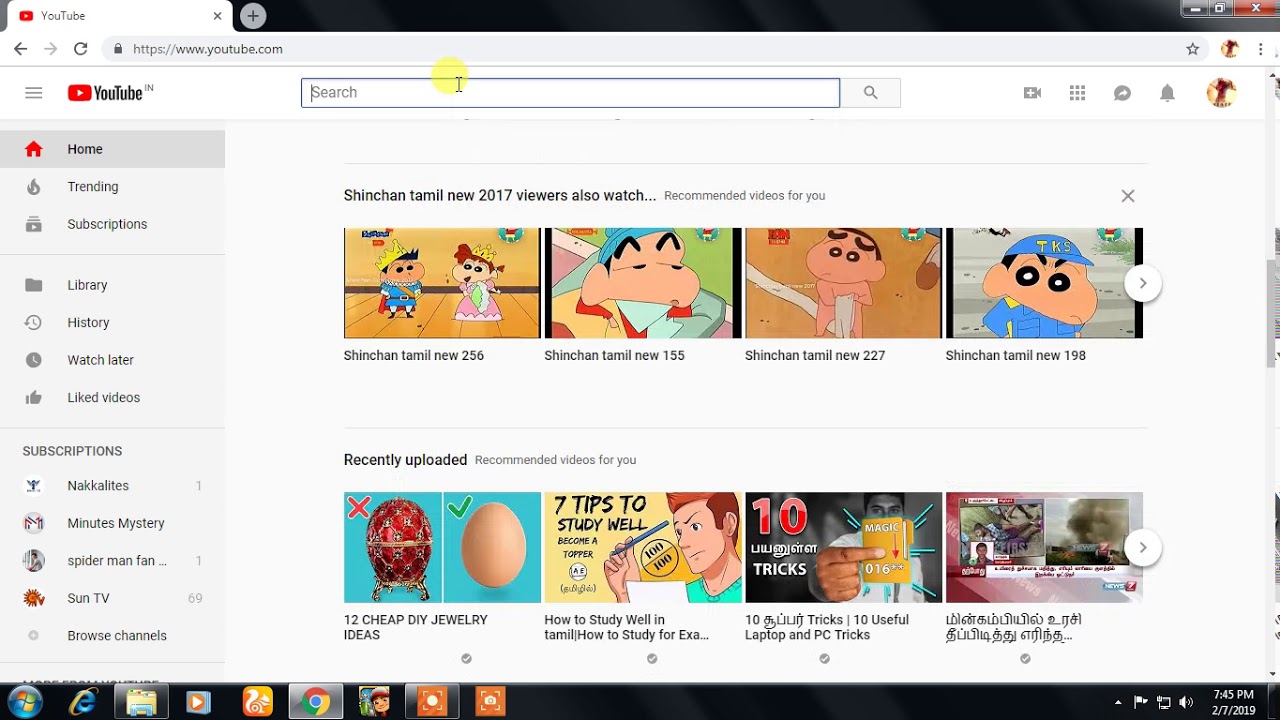Reload the page with the refresh icon

80,48
